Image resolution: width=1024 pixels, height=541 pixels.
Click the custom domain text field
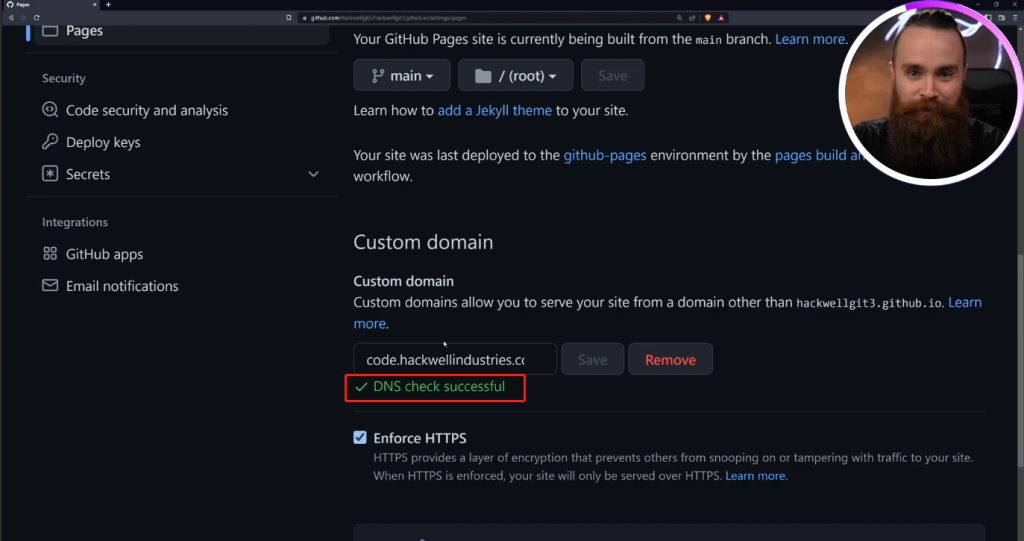454,360
